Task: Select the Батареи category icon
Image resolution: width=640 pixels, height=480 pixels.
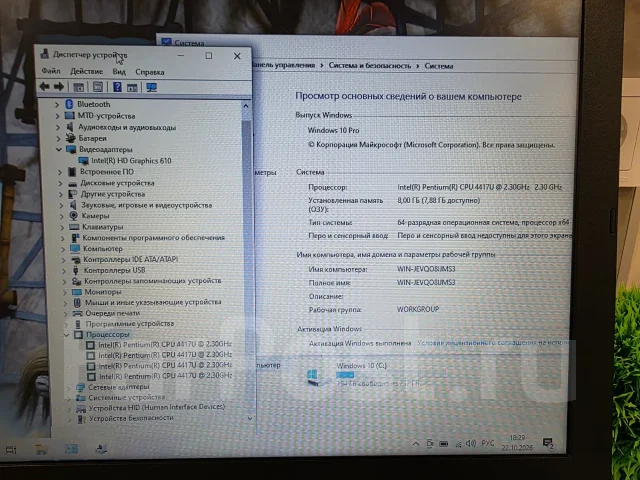Action: click(x=71, y=138)
